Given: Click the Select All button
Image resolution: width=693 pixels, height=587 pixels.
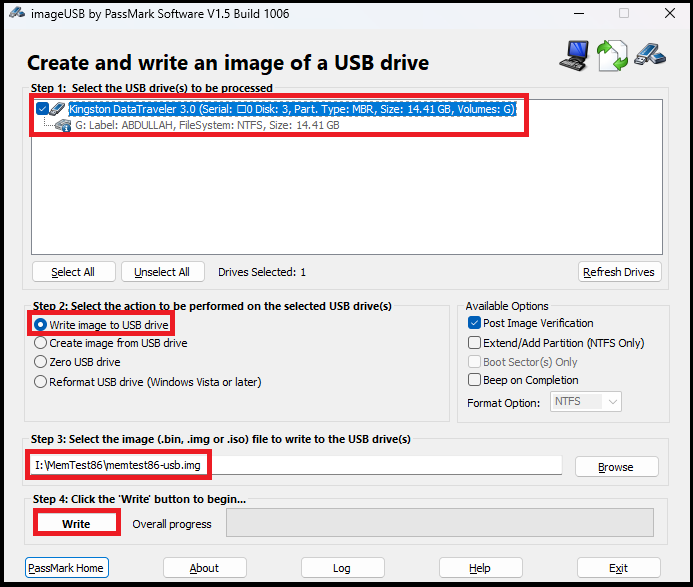Looking at the screenshot, I should click(x=73, y=272).
